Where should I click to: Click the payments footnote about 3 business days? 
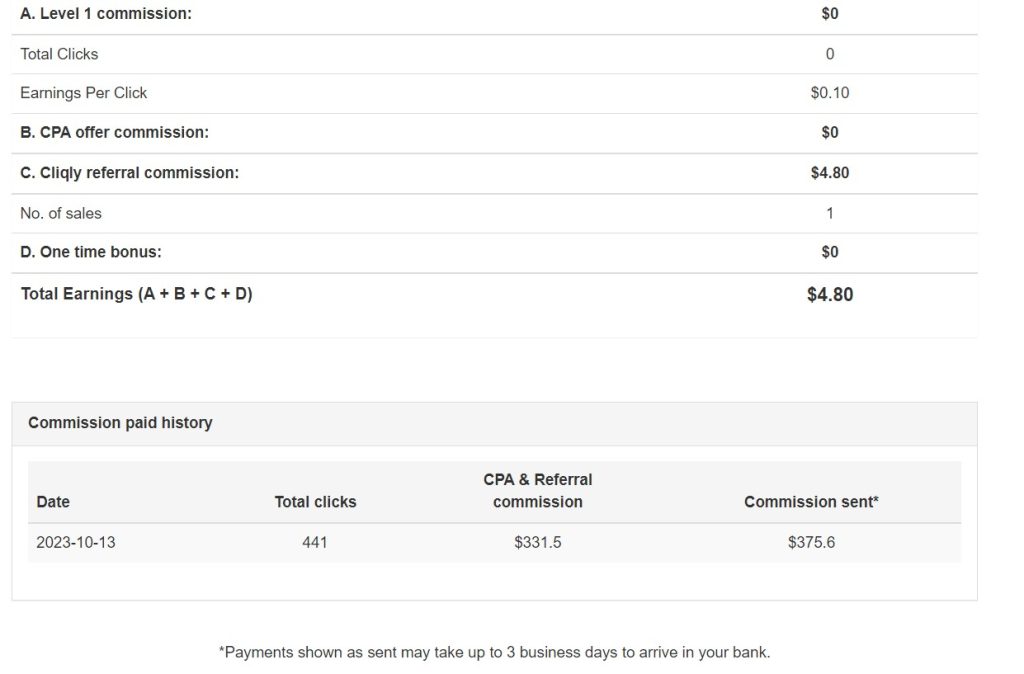coord(494,652)
